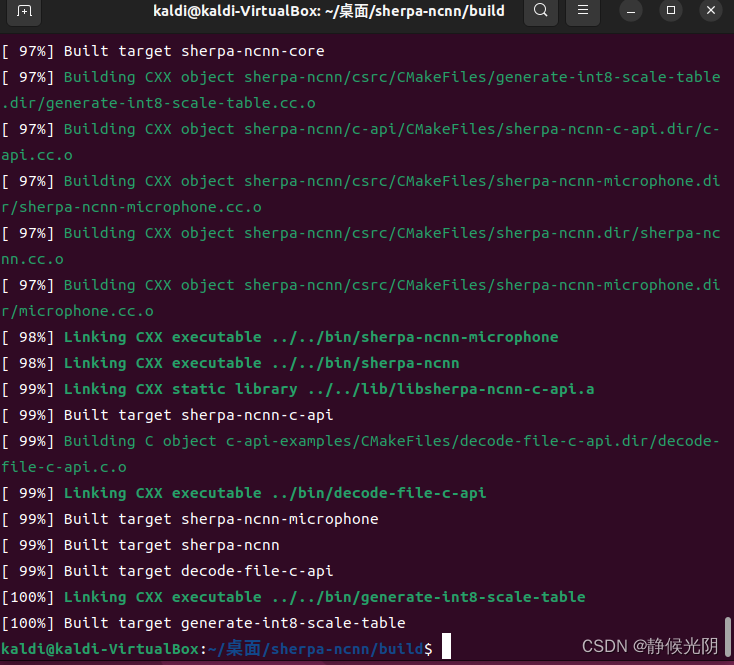This screenshot has width=734, height=665.
Task: Open a new terminal tab
Action: pos(24,11)
